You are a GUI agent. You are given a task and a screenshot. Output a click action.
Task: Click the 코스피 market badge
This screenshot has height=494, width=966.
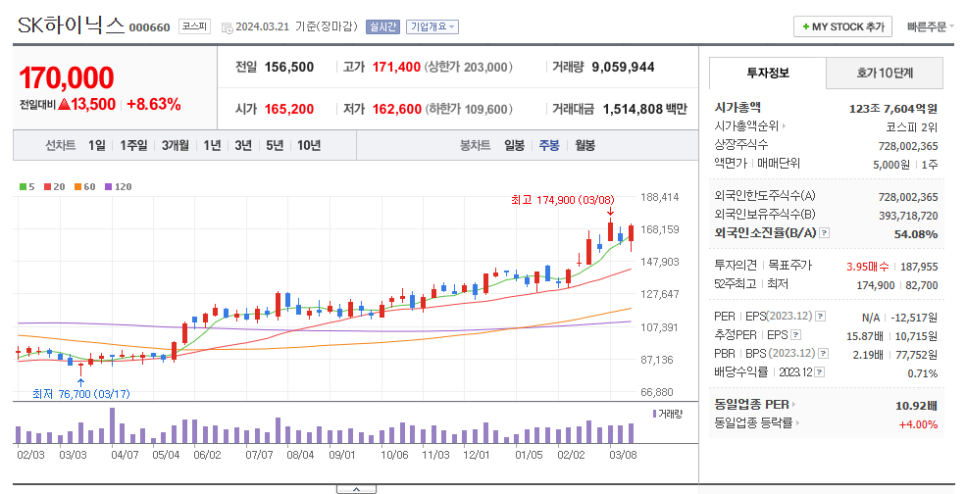click(x=195, y=26)
